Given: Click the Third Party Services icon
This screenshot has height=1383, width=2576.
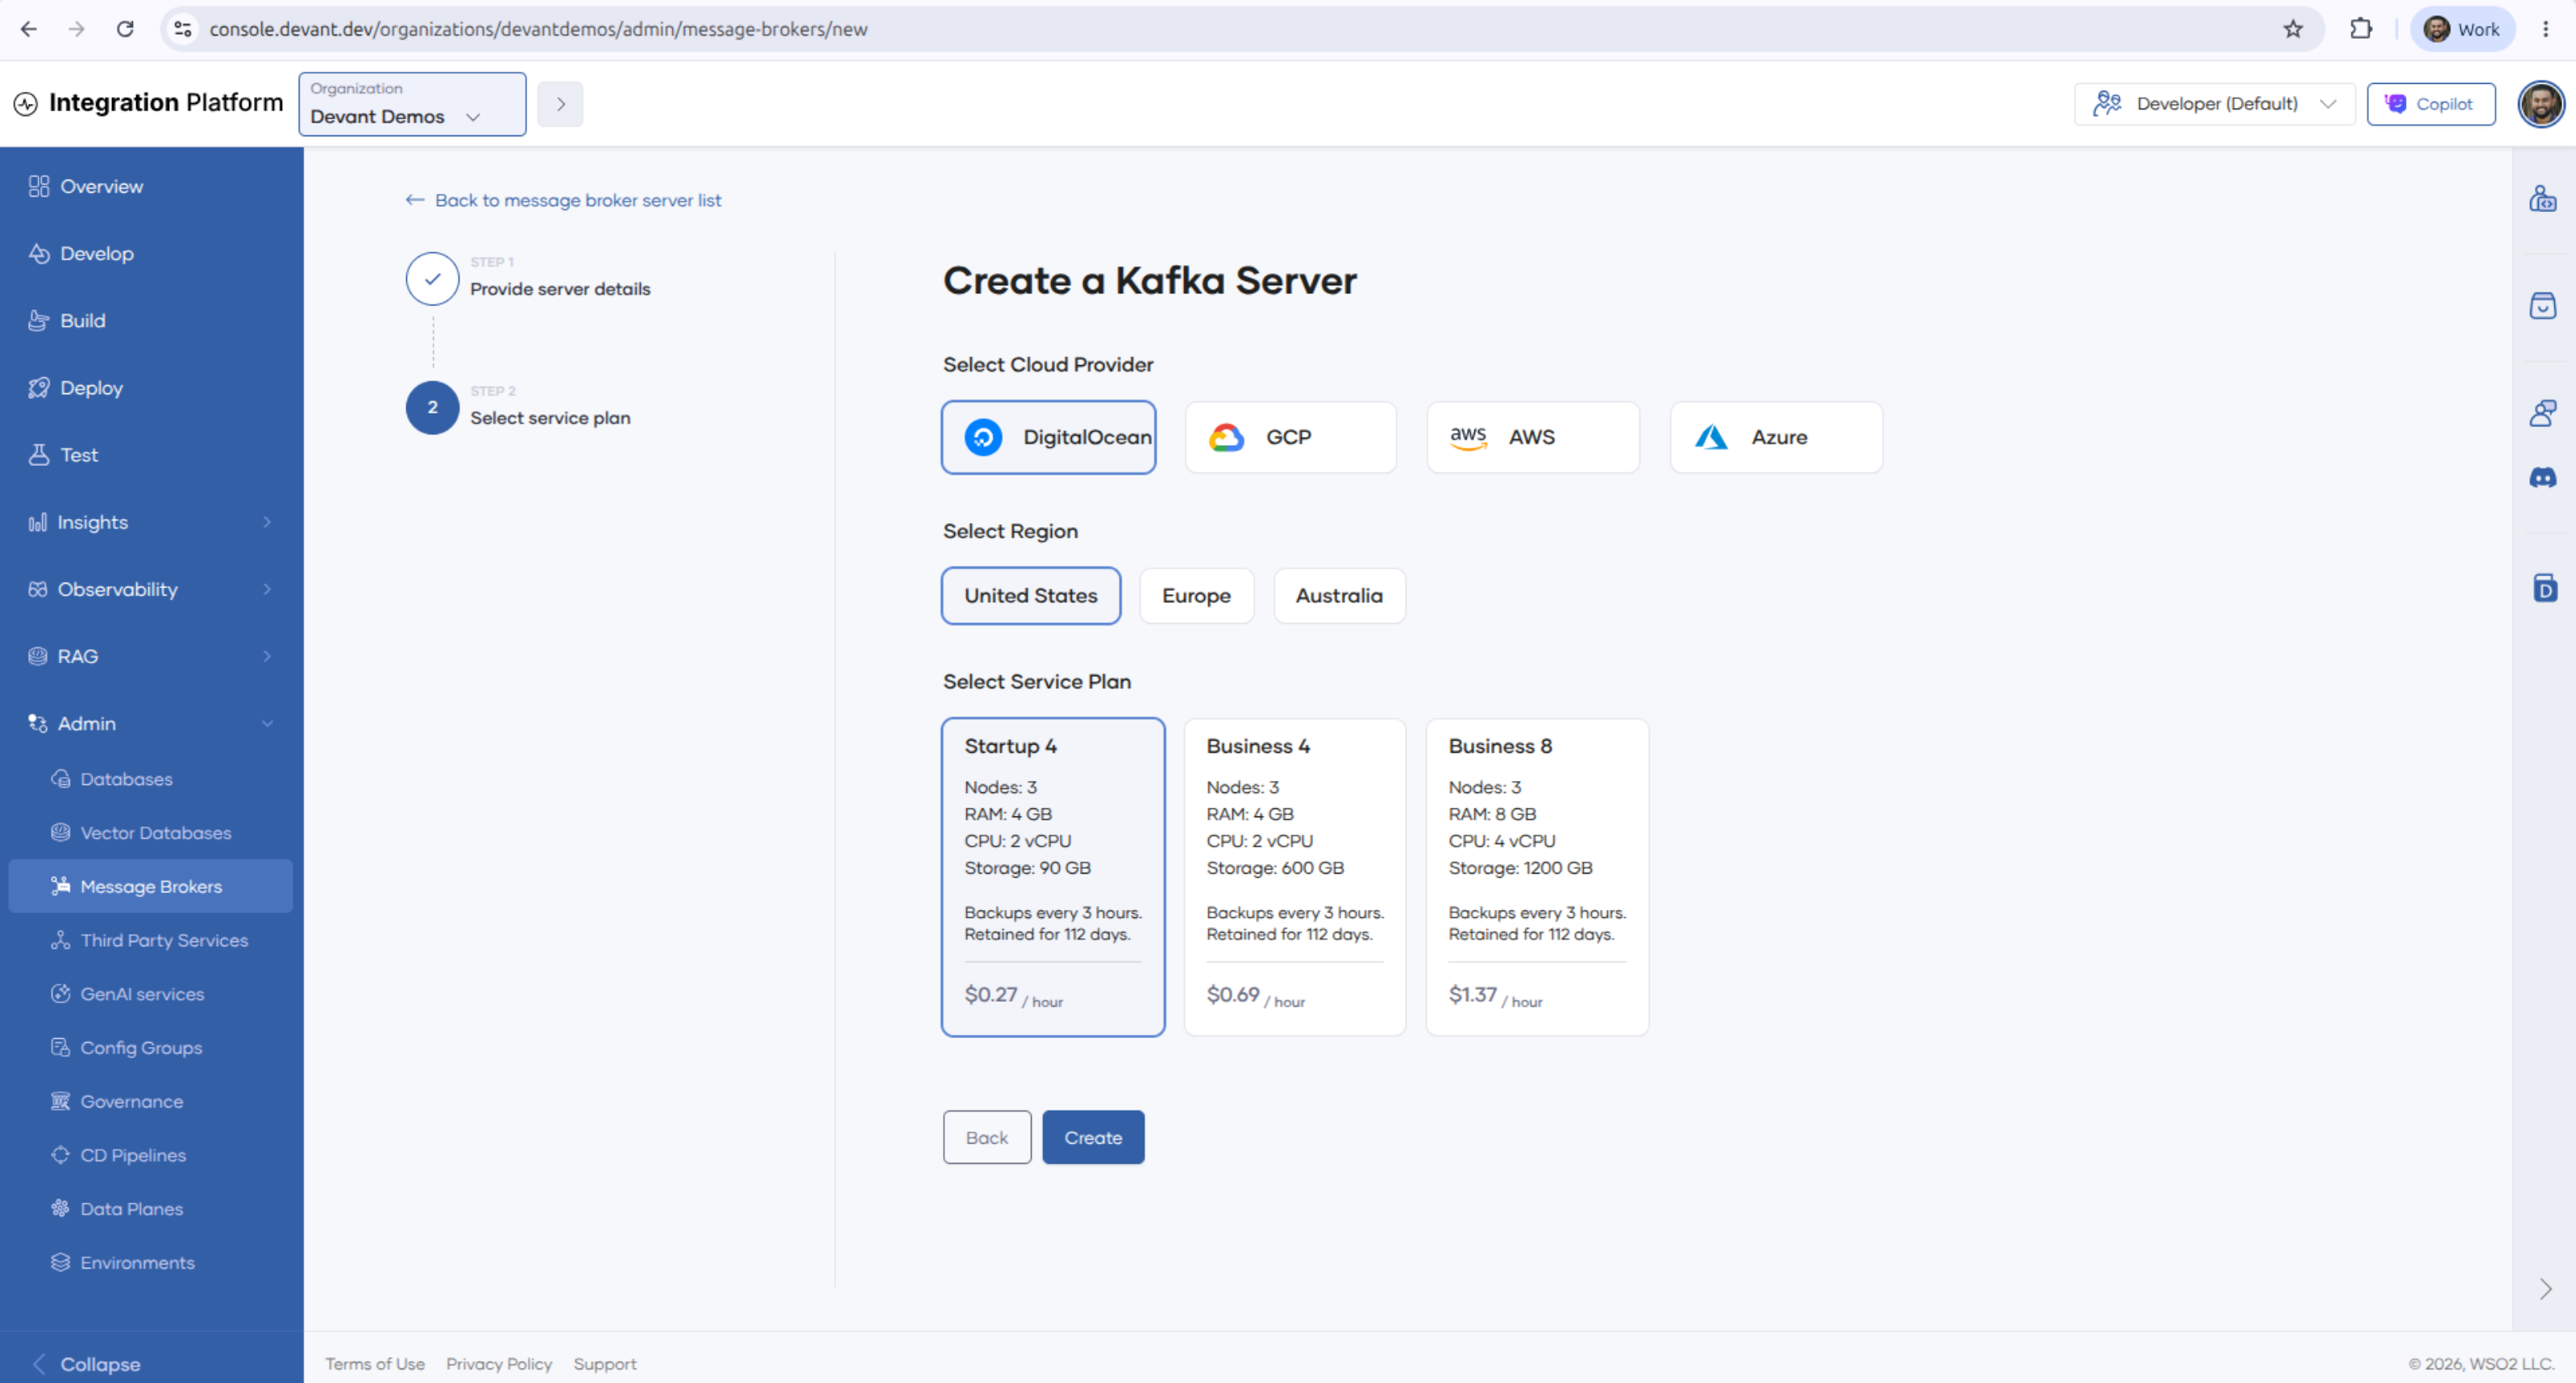Looking at the screenshot, I should pos(61,940).
